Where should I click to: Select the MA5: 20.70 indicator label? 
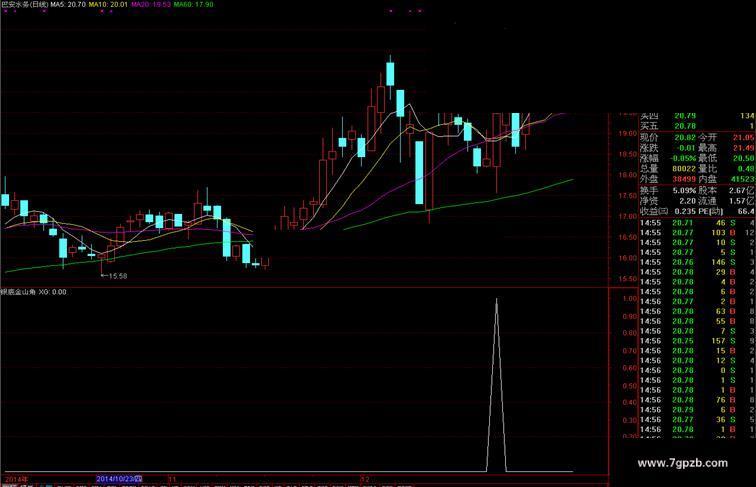tap(68, 4)
